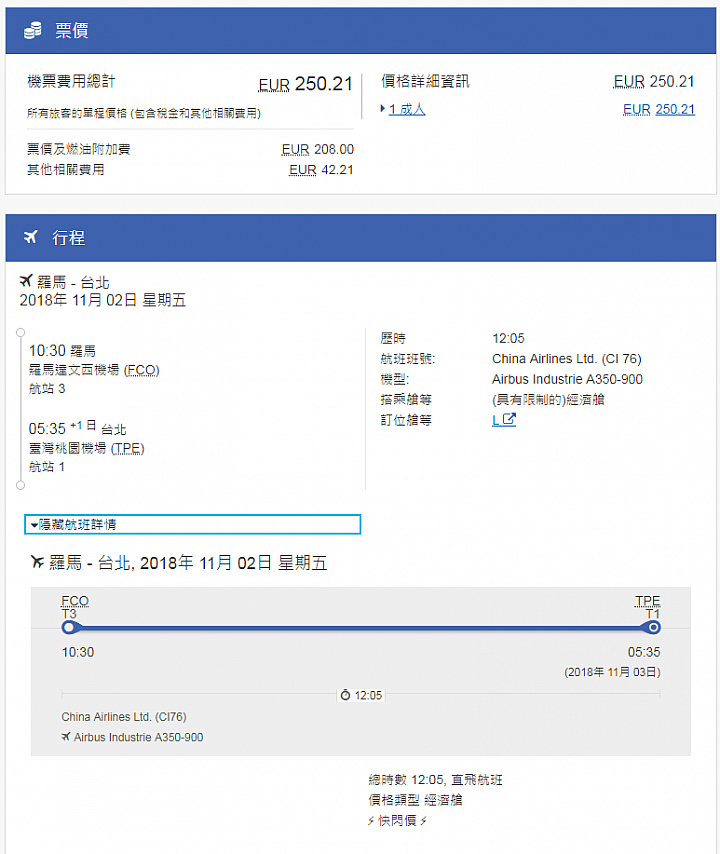
Task: Click 總時數 12:05, 直飛航班 summary text
Action: click(435, 780)
